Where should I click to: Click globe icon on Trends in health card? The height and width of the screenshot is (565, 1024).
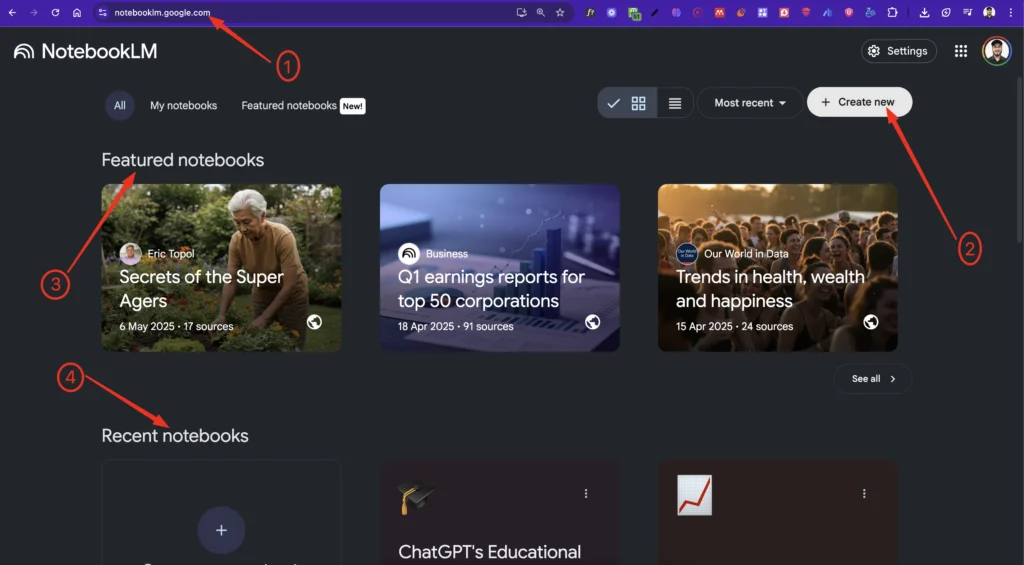871,322
